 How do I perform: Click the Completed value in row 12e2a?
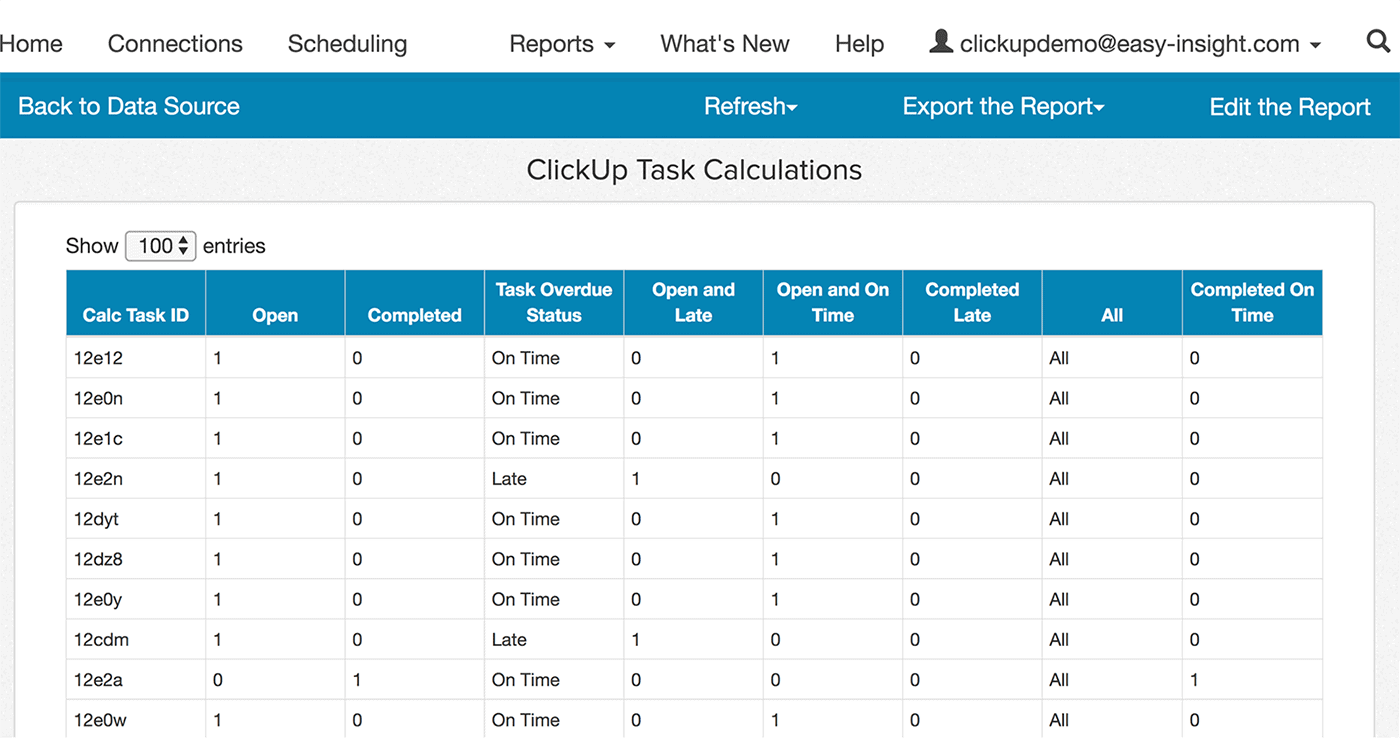click(x=357, y=680)
